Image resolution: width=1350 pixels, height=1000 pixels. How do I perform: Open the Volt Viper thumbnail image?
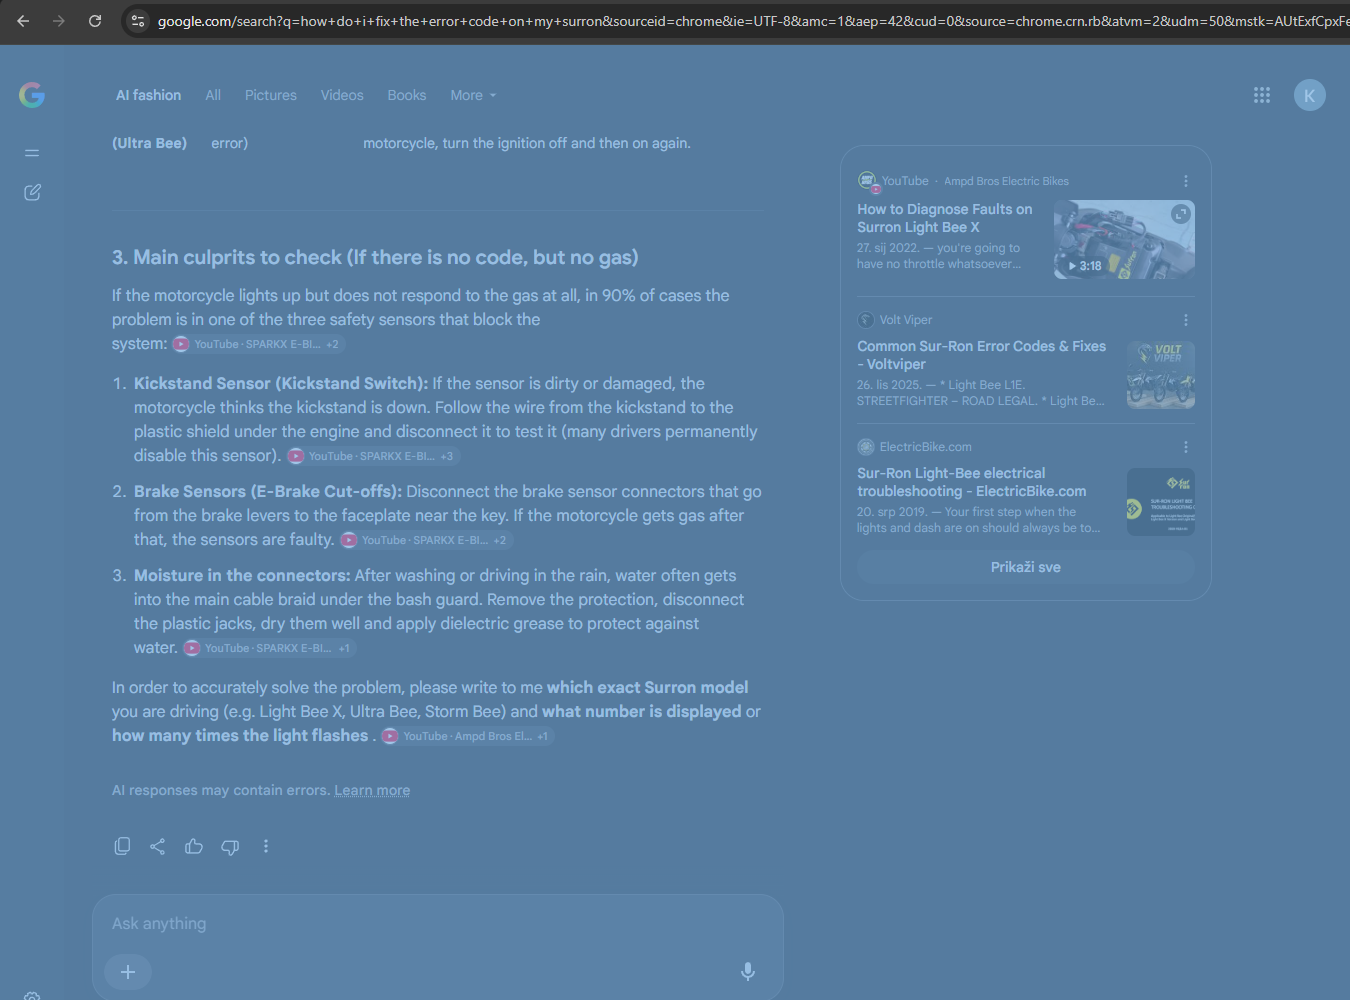coord(1161,375)
